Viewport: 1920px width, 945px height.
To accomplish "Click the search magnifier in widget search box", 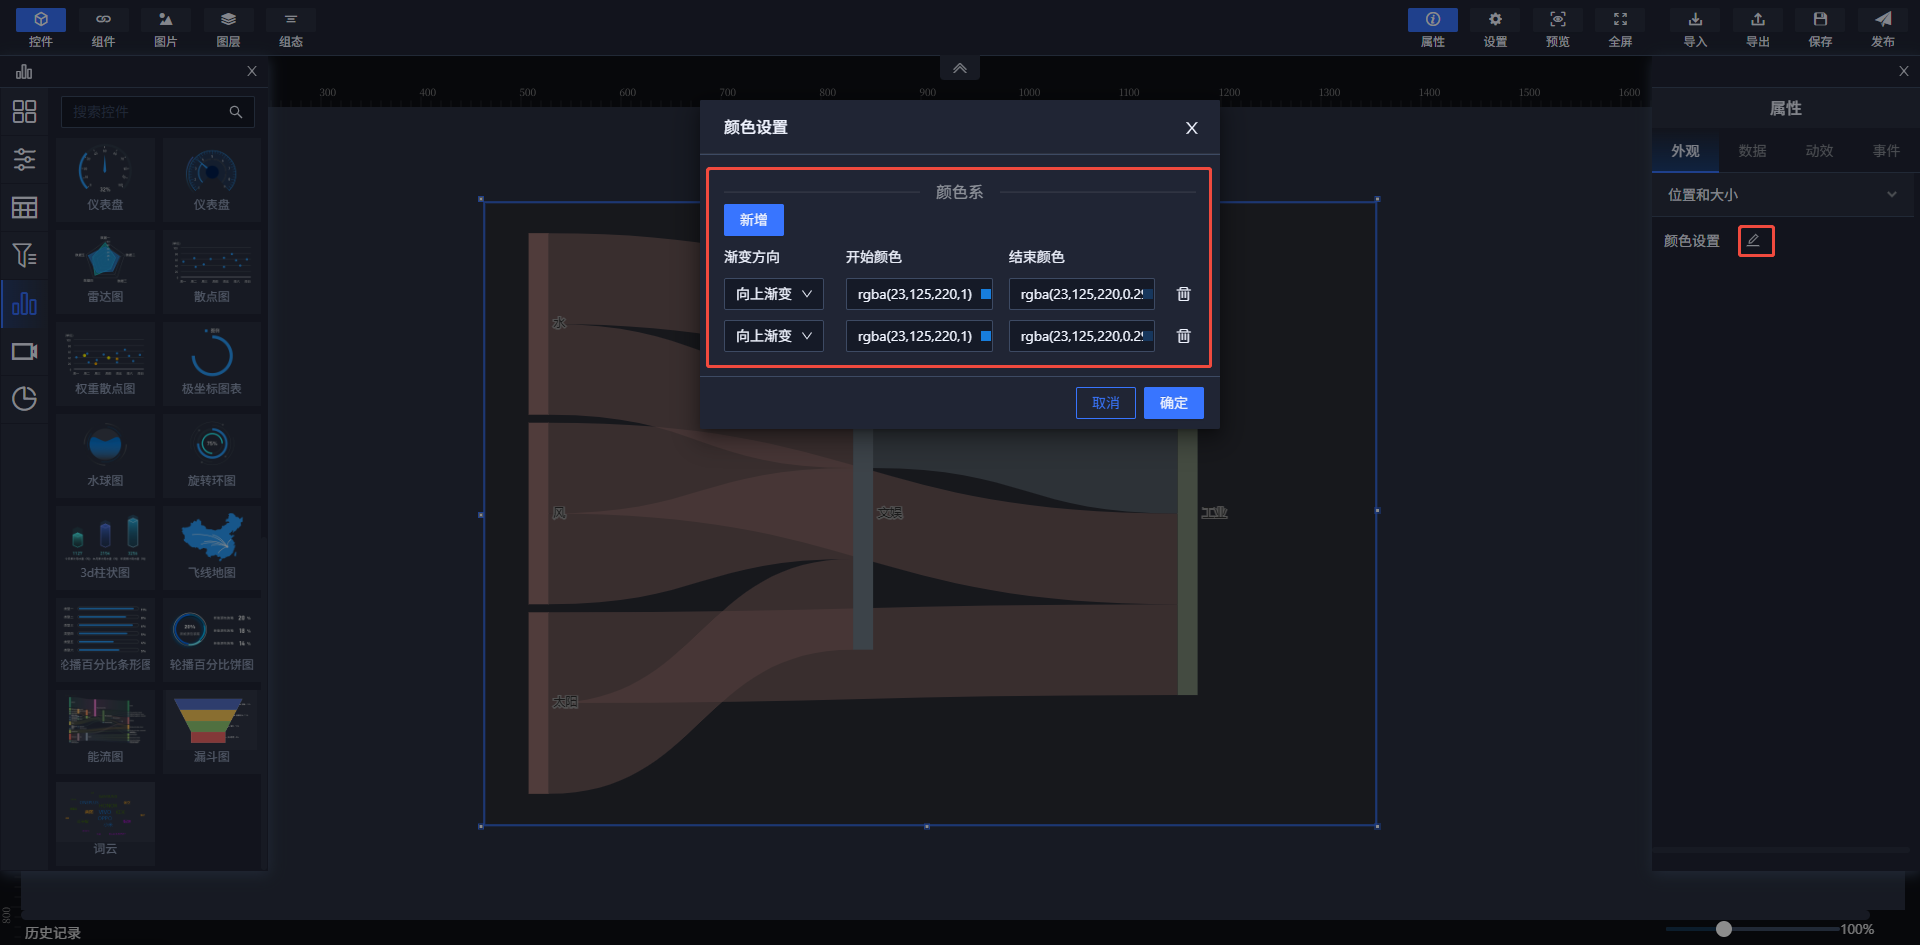I will pyautogui.click(x=236, y=112).
